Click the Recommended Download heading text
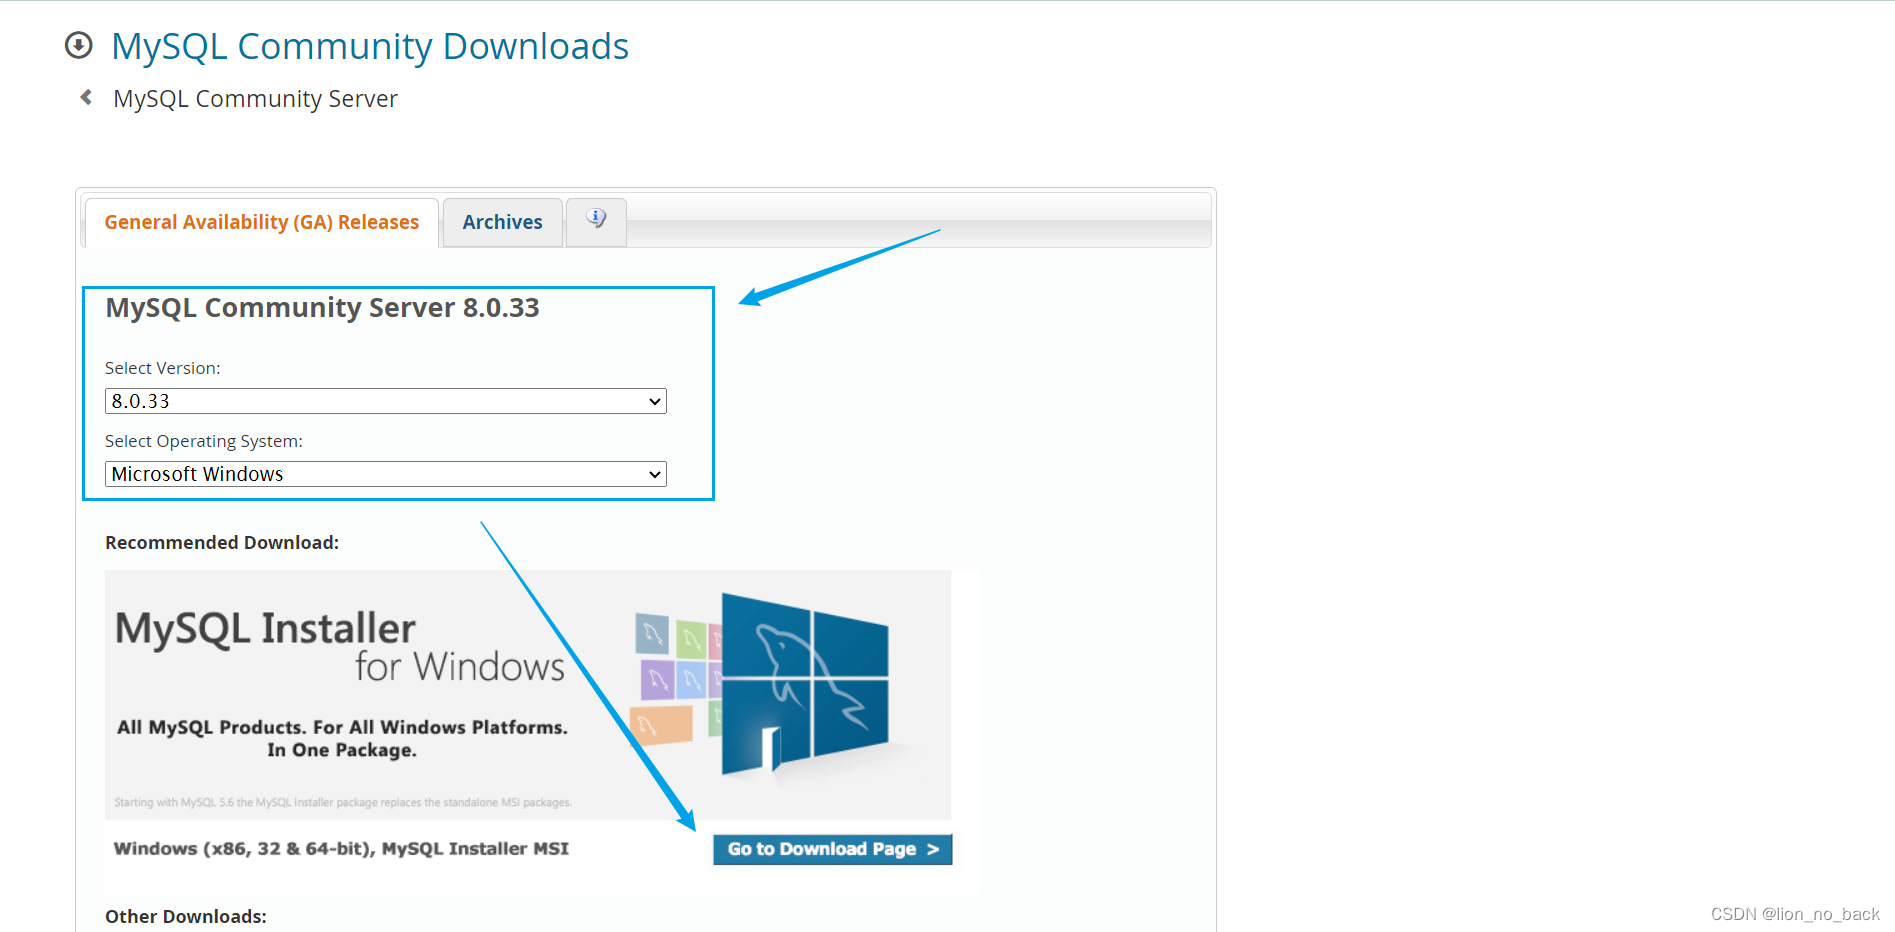The height and width of the screenshot is (932, 1895). click(x=222, y=542)
